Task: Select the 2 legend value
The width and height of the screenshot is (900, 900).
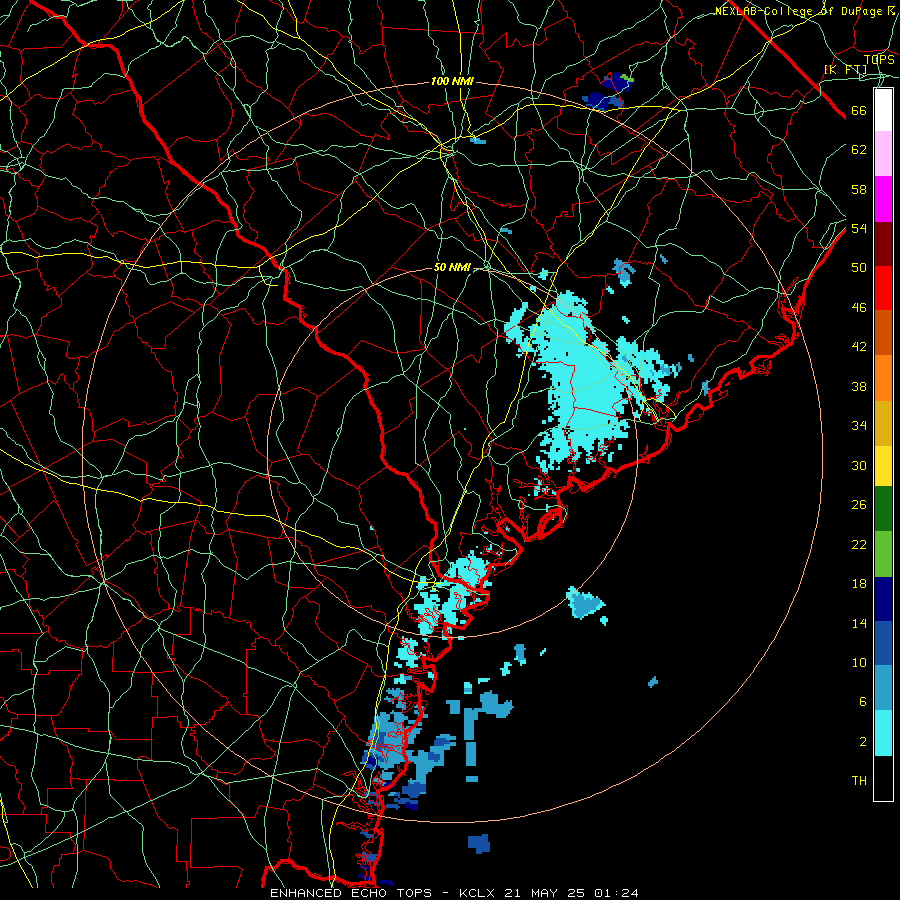Action: click(x=862, y=742)
